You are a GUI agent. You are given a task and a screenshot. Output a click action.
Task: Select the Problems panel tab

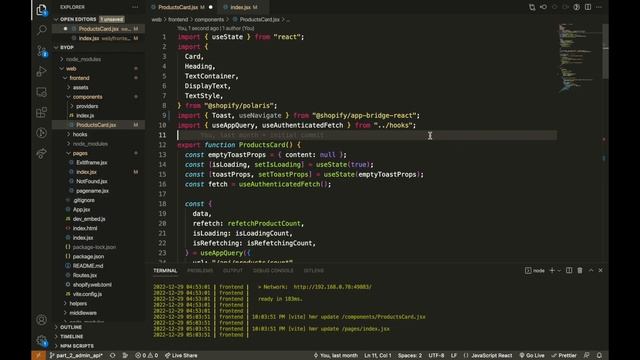tap(200, 271)
